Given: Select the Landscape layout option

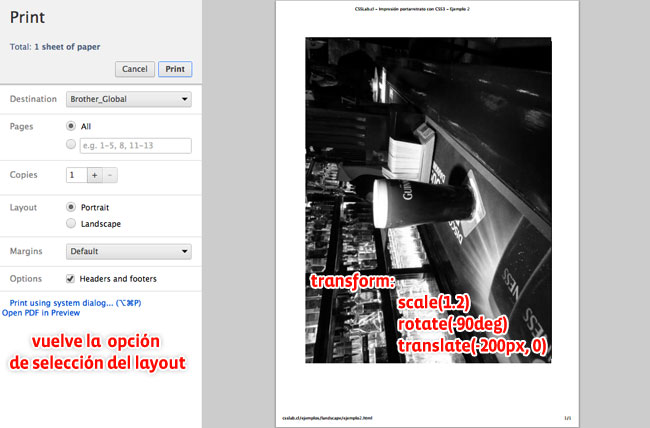Looking at the screenshot, I should tap(71, 223).
